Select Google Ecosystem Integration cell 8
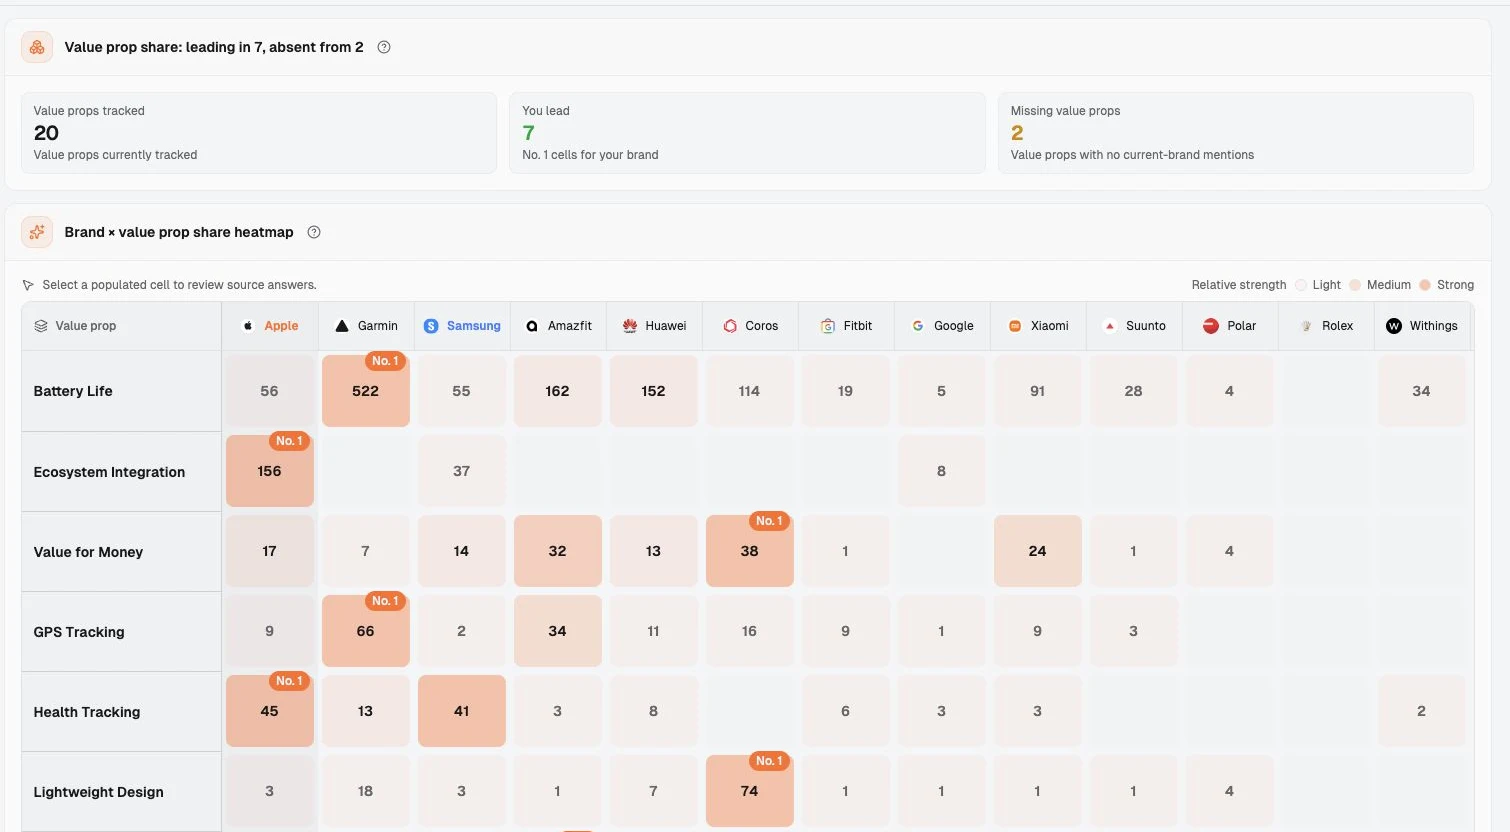 click(x=942, y=471)
